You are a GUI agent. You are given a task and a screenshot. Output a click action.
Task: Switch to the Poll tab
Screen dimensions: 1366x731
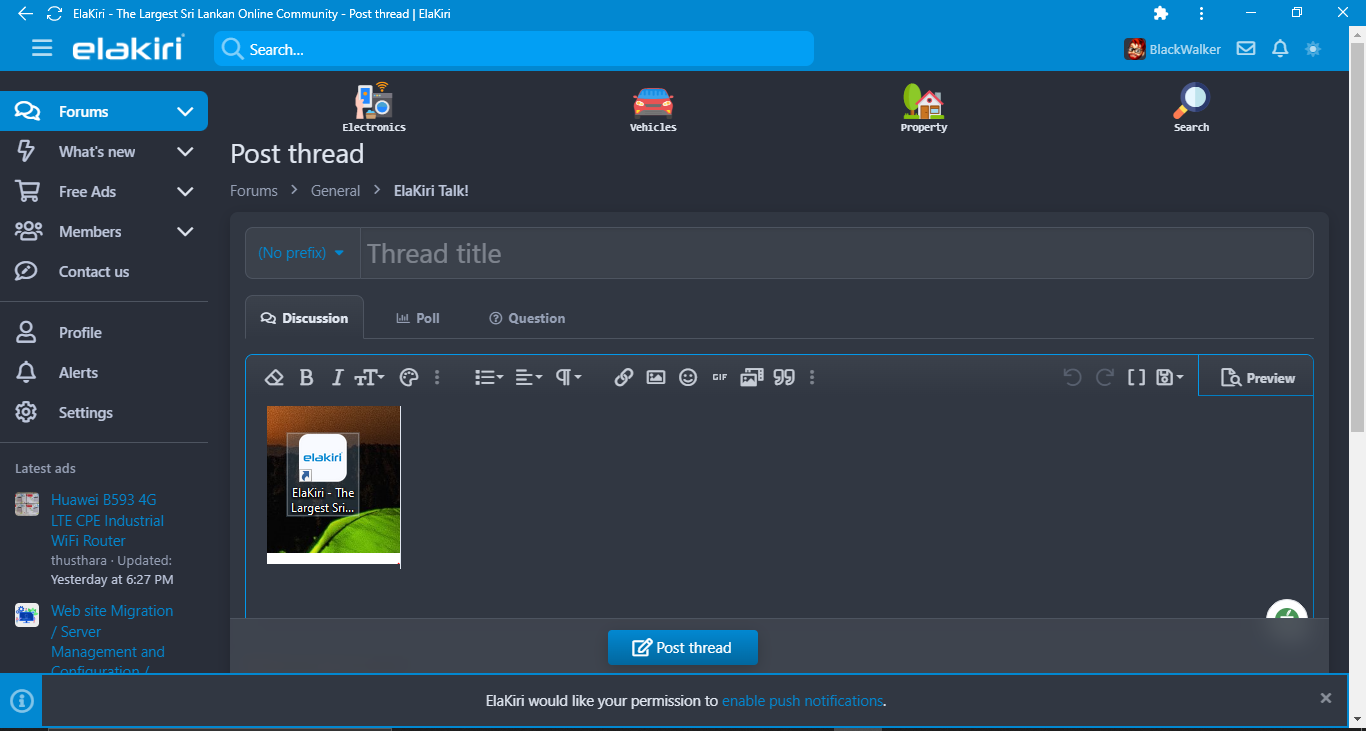pyautogui.click(x=418, y=318)
